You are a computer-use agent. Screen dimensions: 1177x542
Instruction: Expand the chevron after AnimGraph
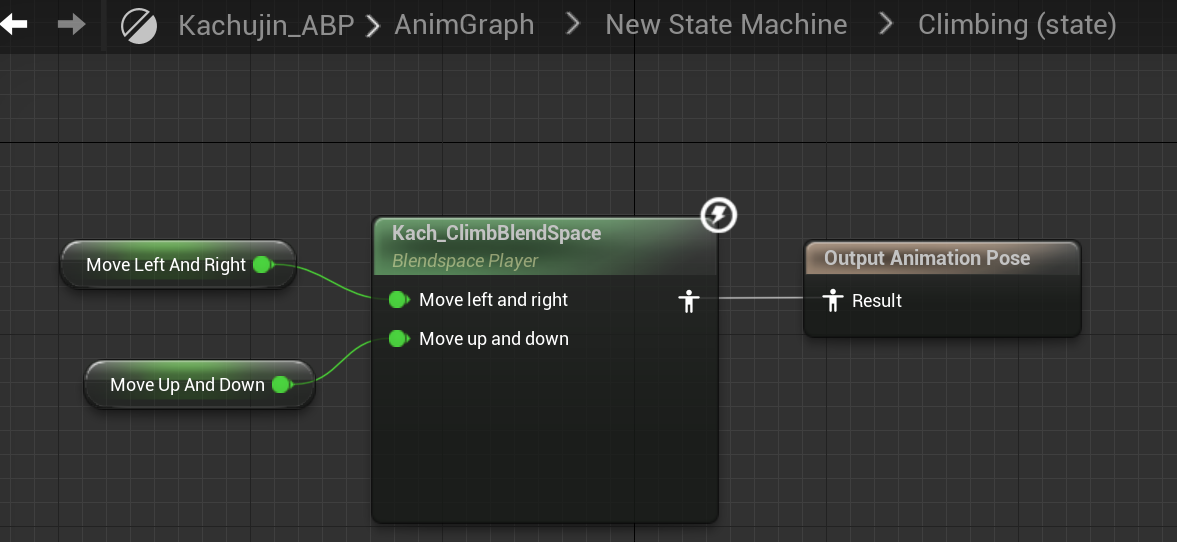pyautogui.click(x=573, y=25)
